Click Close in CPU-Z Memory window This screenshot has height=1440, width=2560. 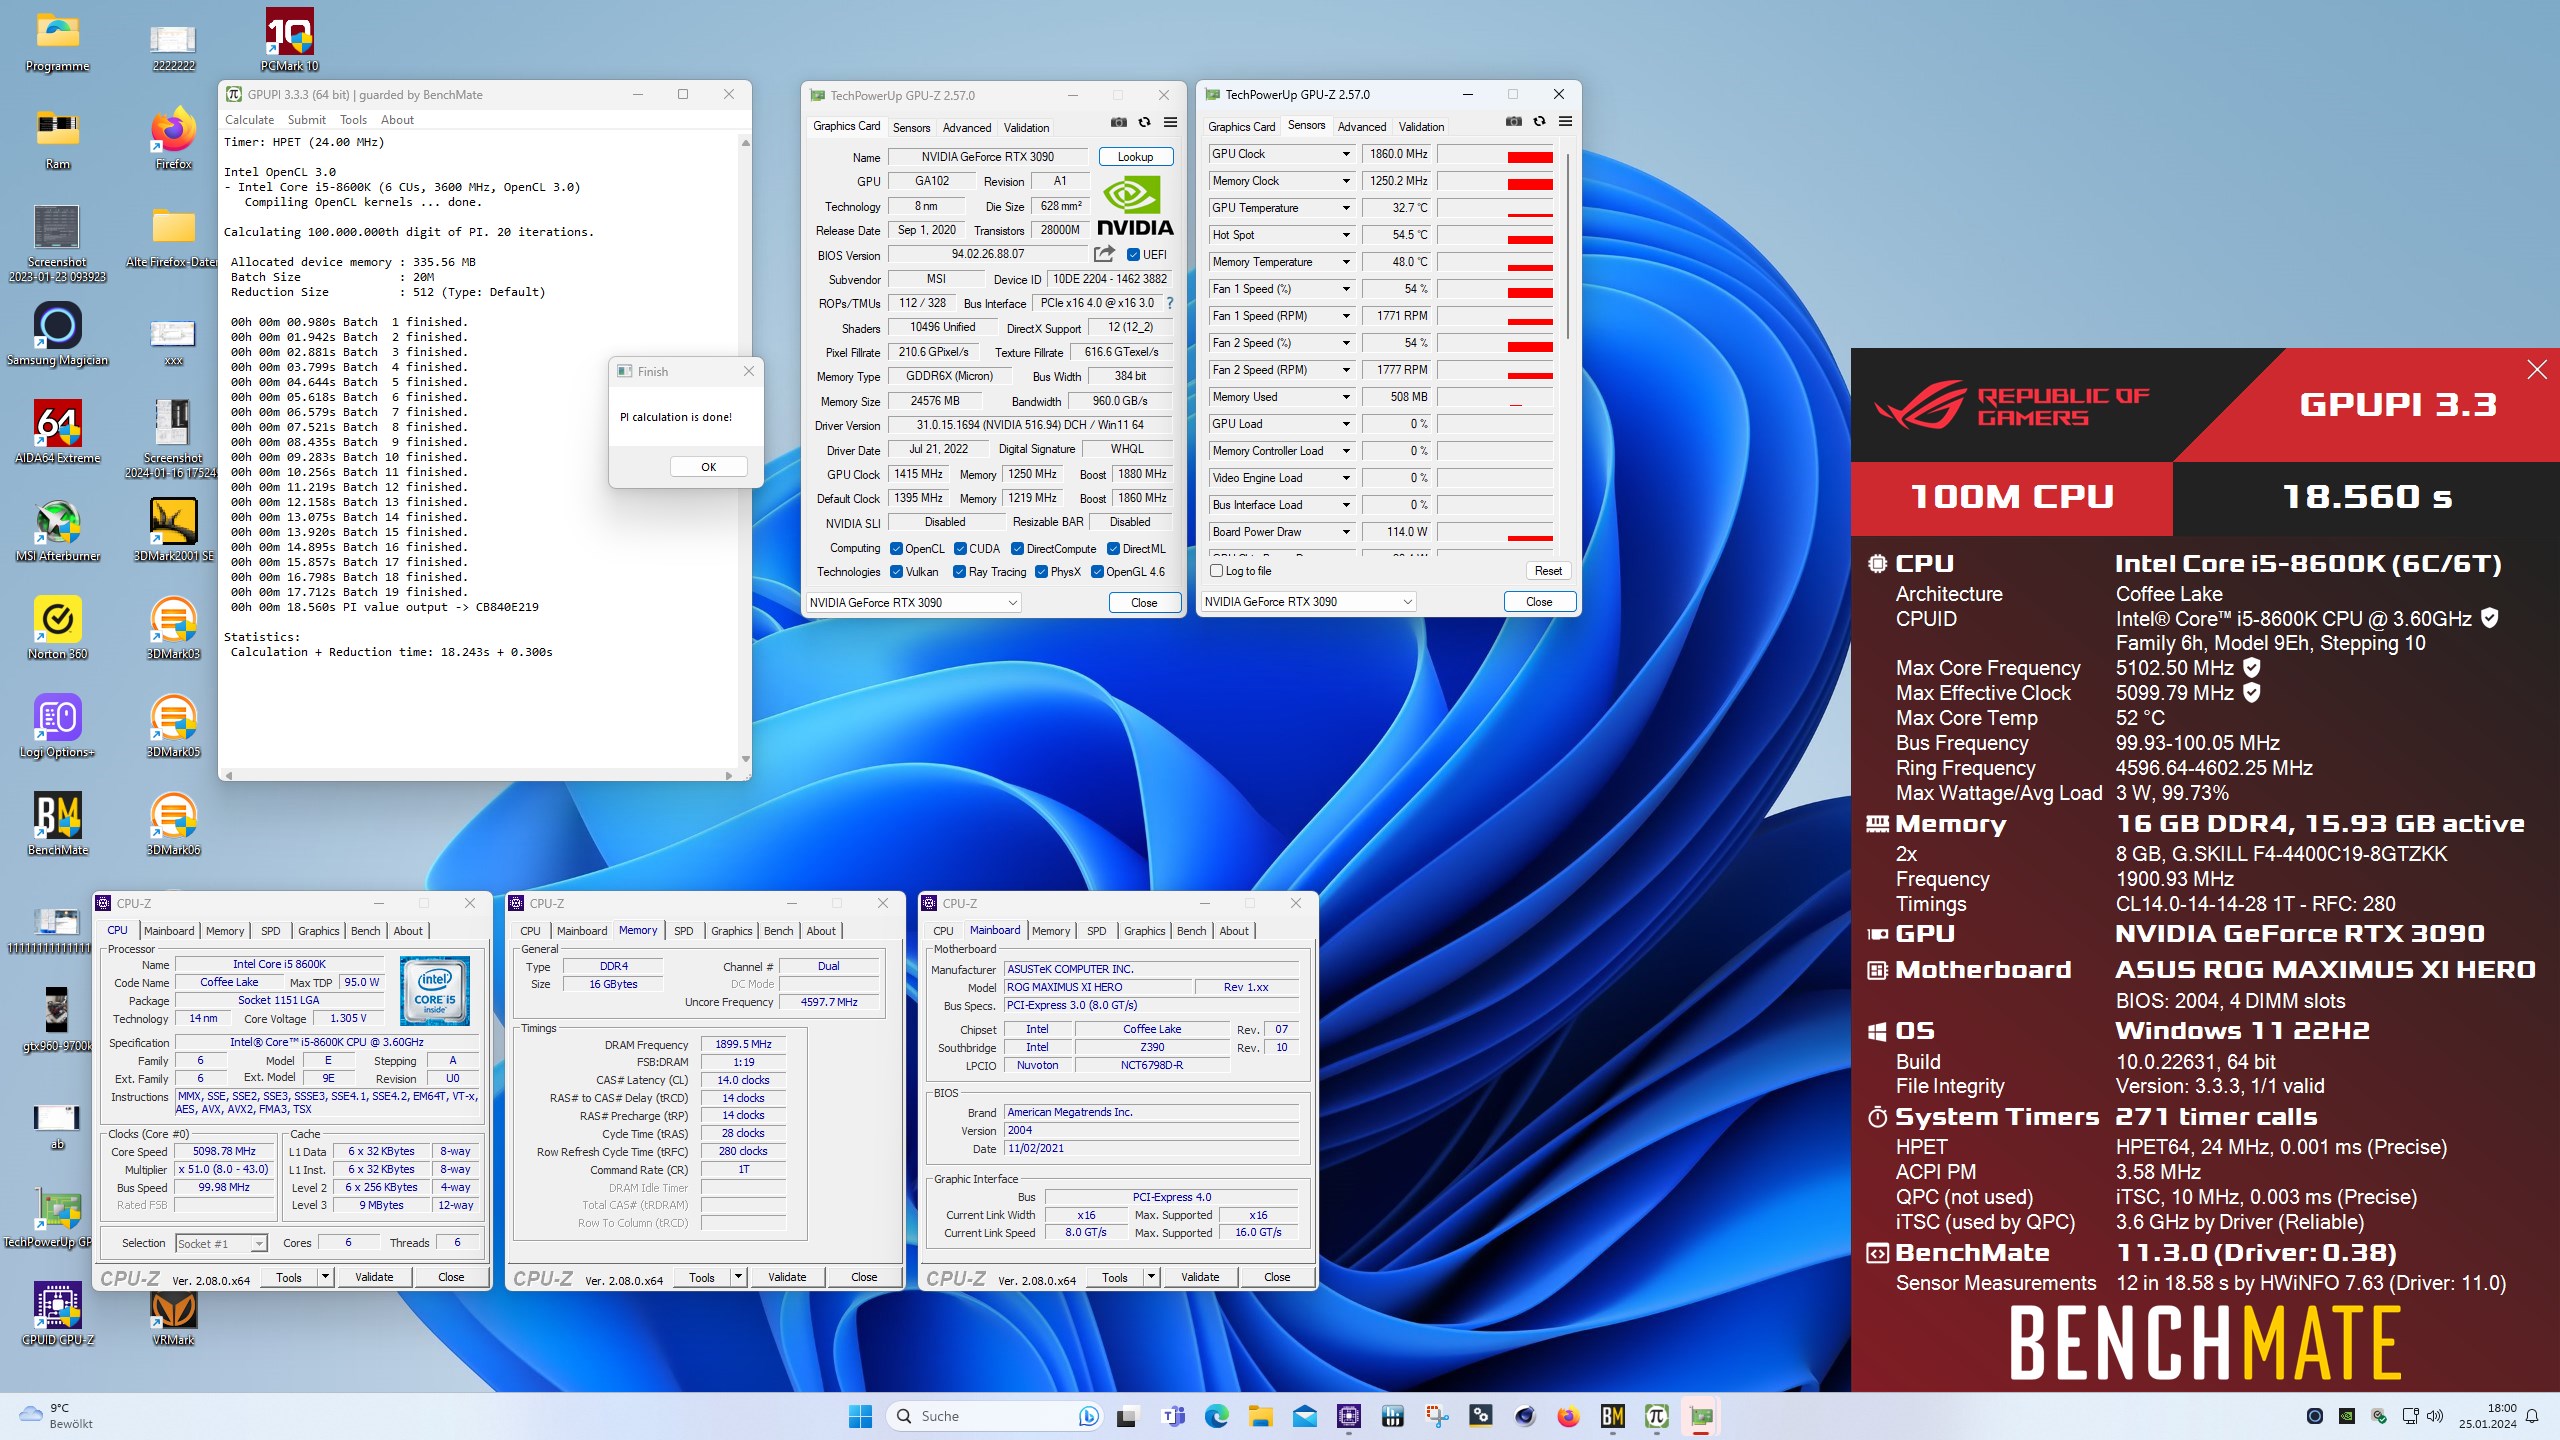coord(864,1277)
